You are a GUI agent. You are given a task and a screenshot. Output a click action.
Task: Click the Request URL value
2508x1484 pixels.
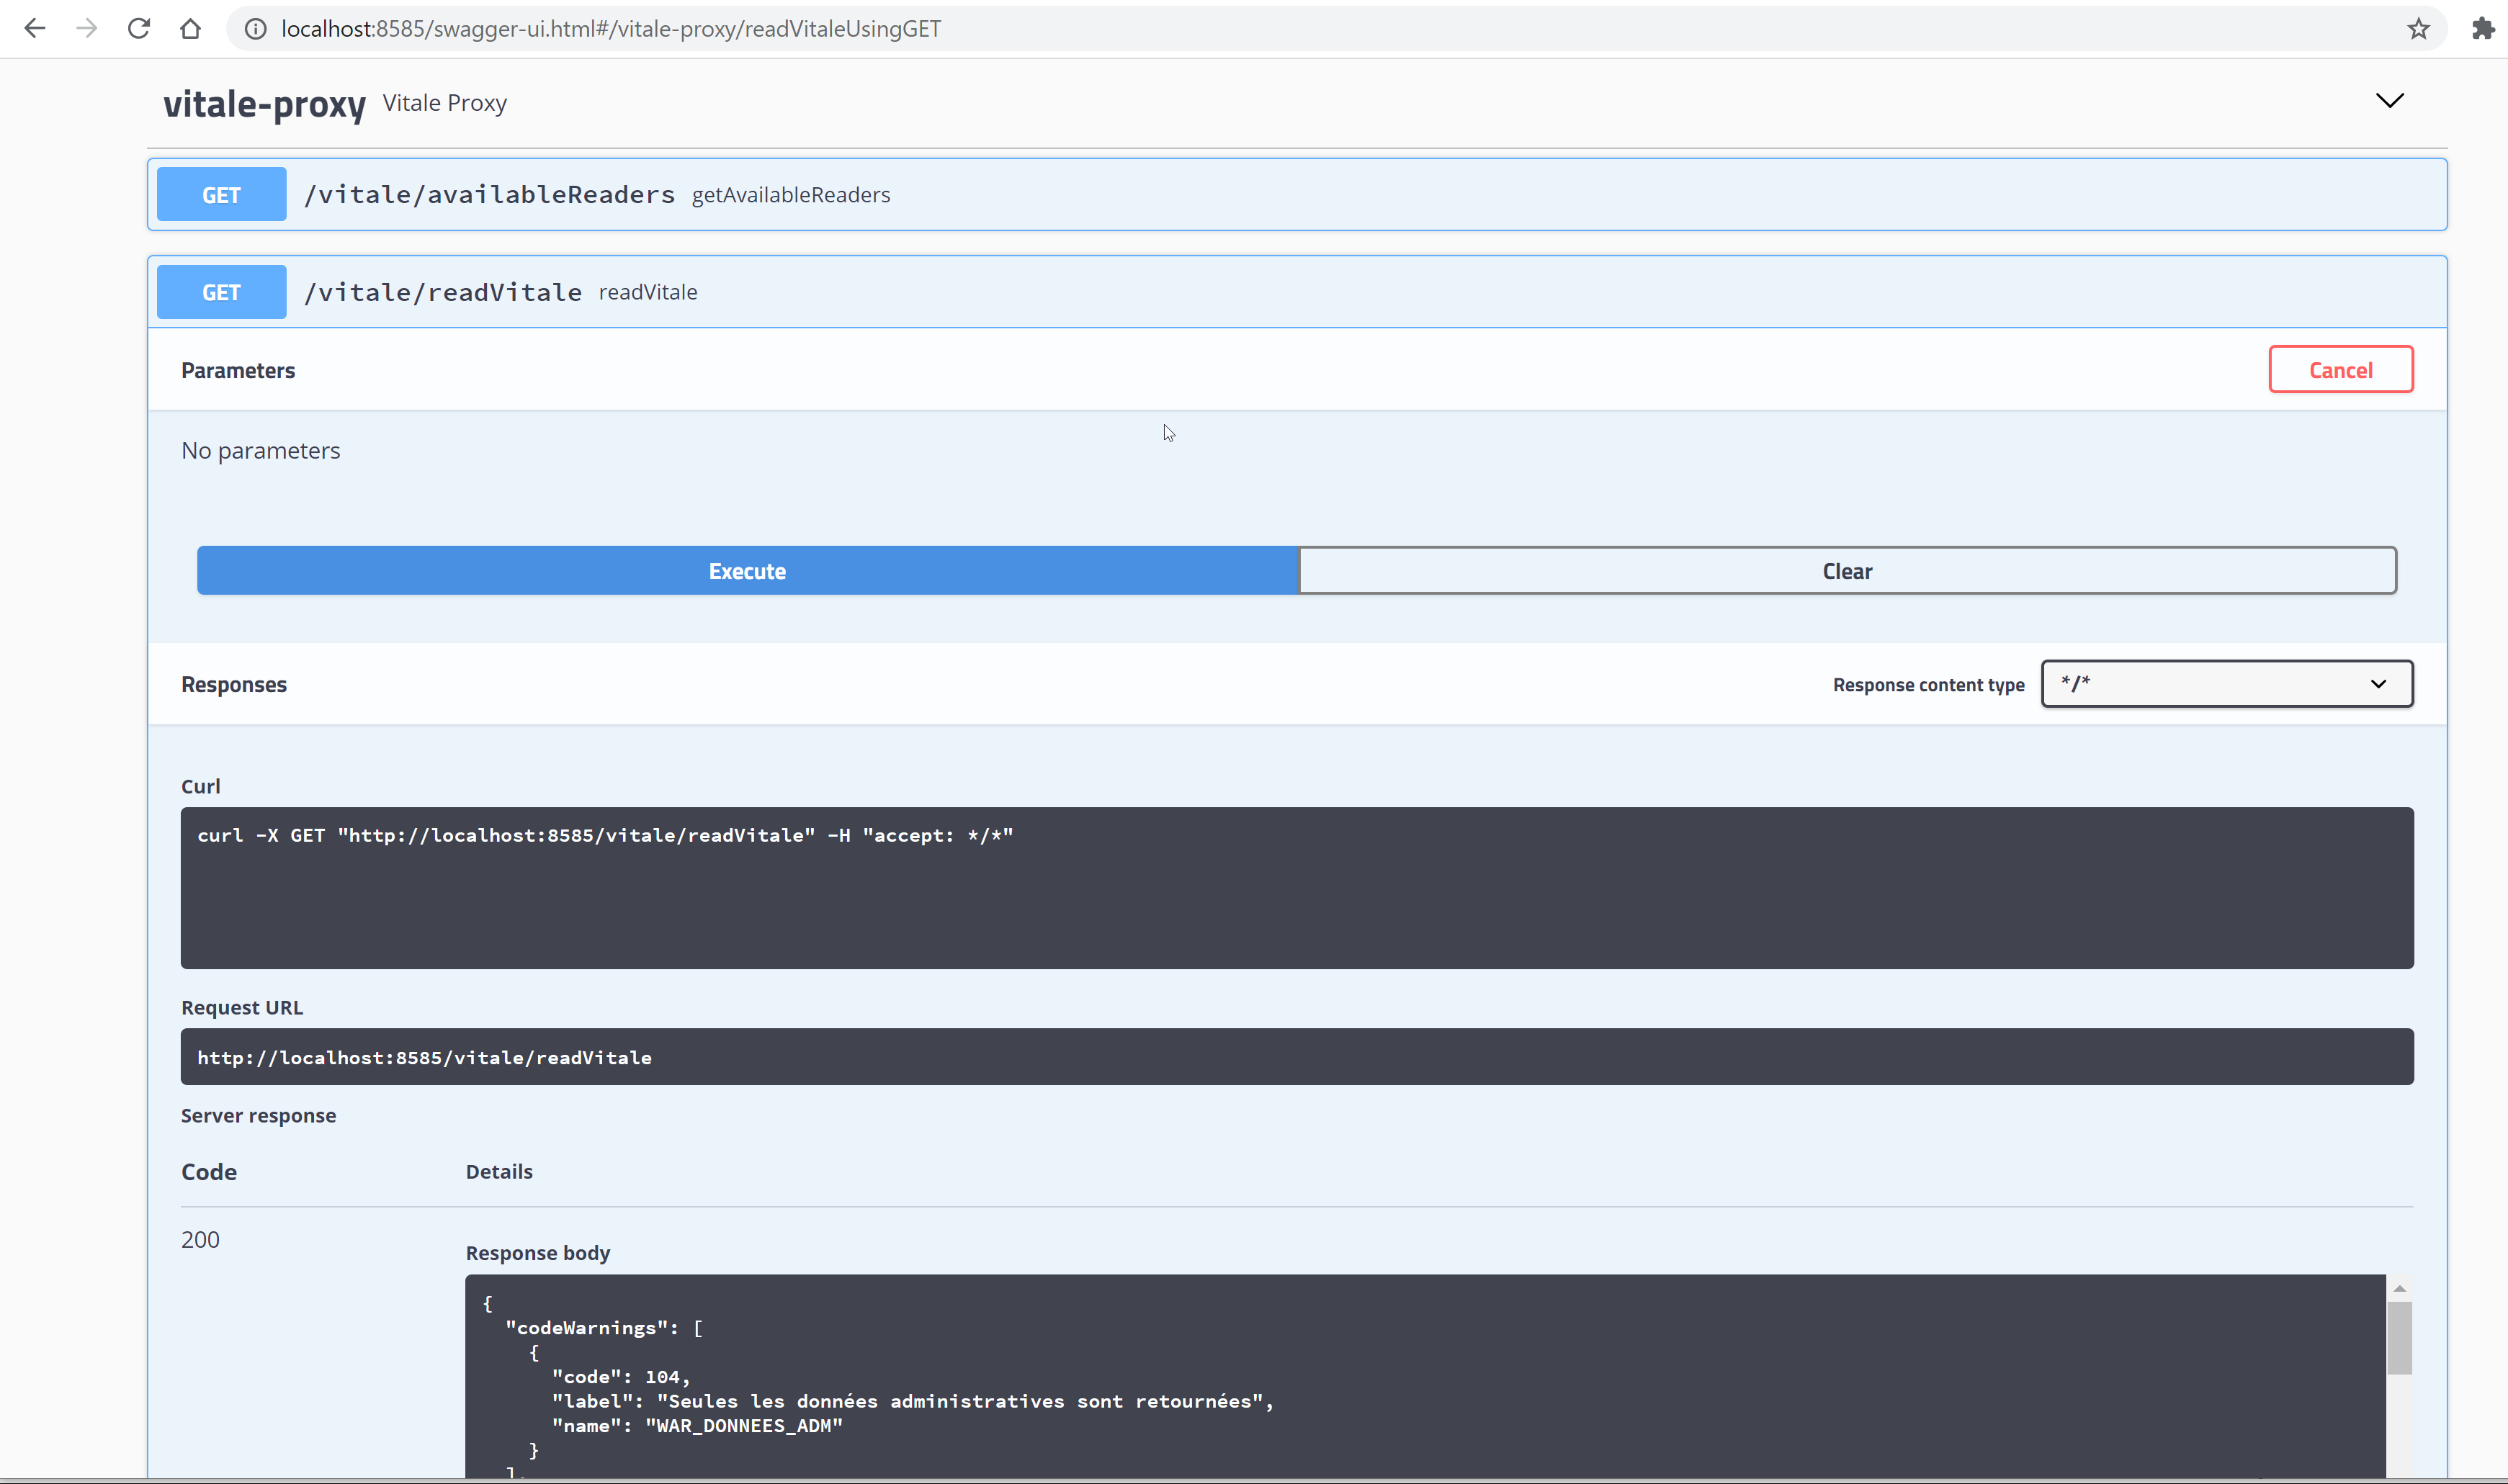coord(424,1058)
